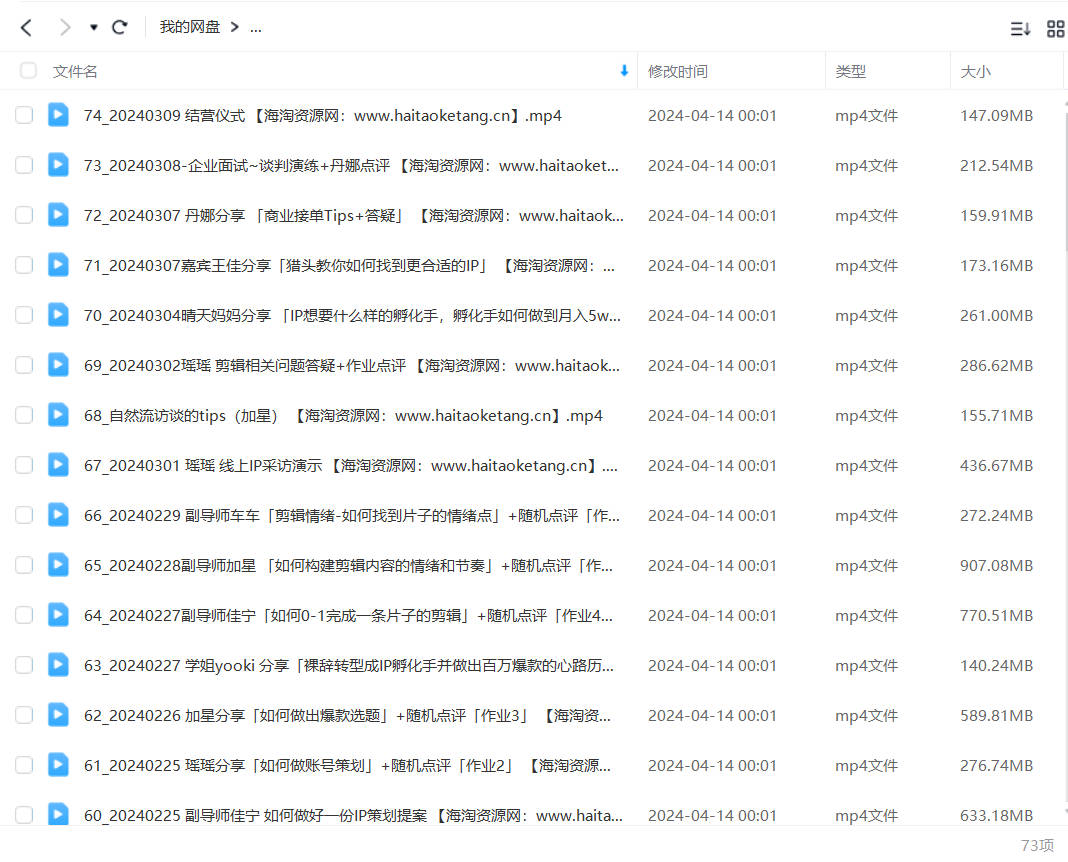Select file name 71_20240307嘉宾王佳分享
This screenshot has height=862, width=1068.
coord(349,266)
